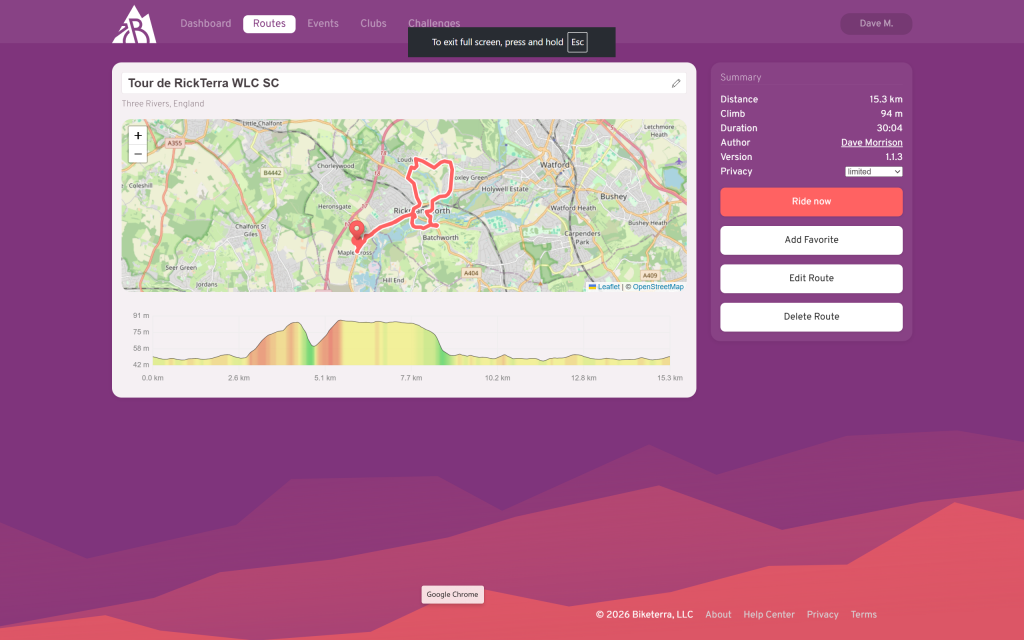Viewport: 1024px width, 640px height.
Task: Click the route title text field
Action: coord(395,83)
